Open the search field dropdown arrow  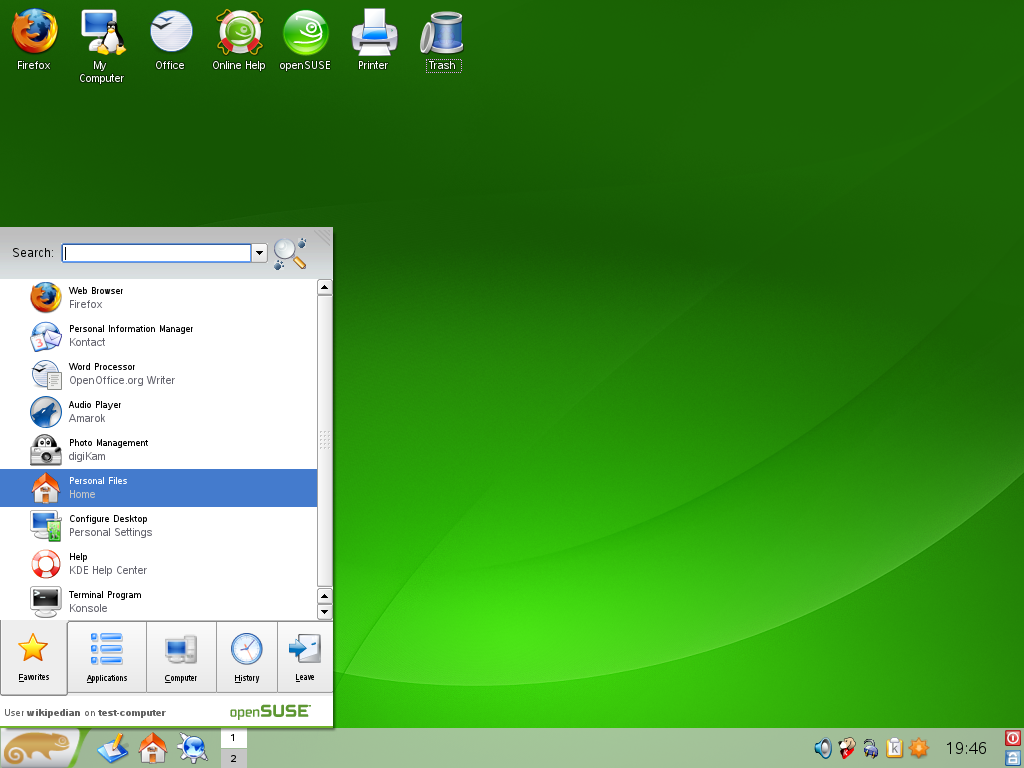click(x=259, y=253)
